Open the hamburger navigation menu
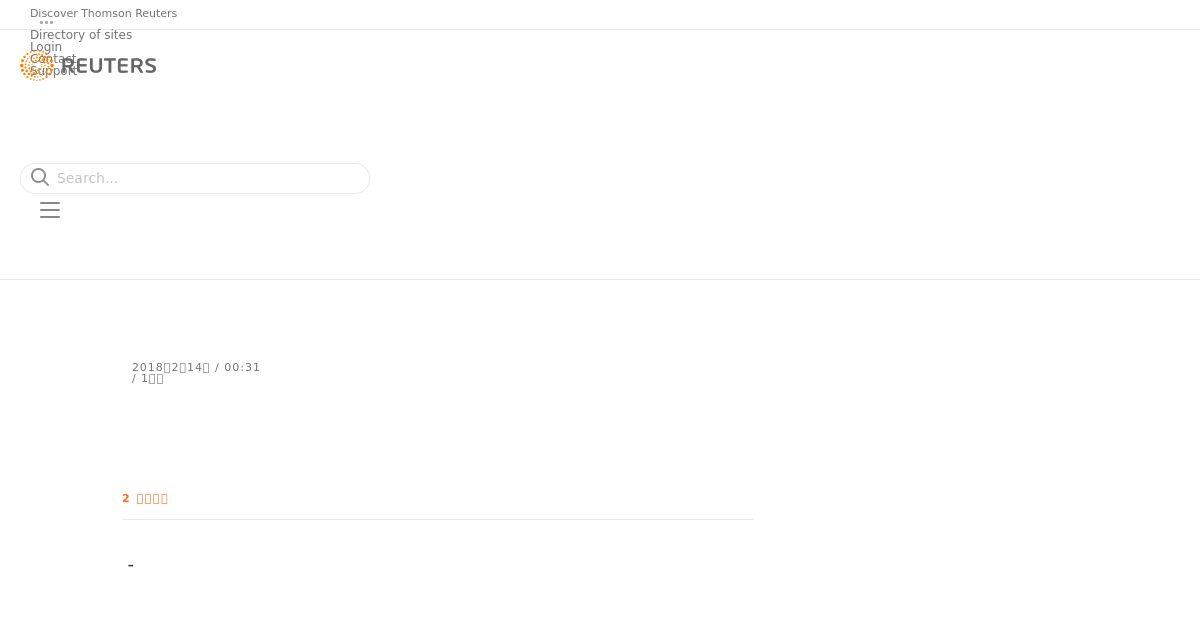1200x630 pixels. (50, 210)
